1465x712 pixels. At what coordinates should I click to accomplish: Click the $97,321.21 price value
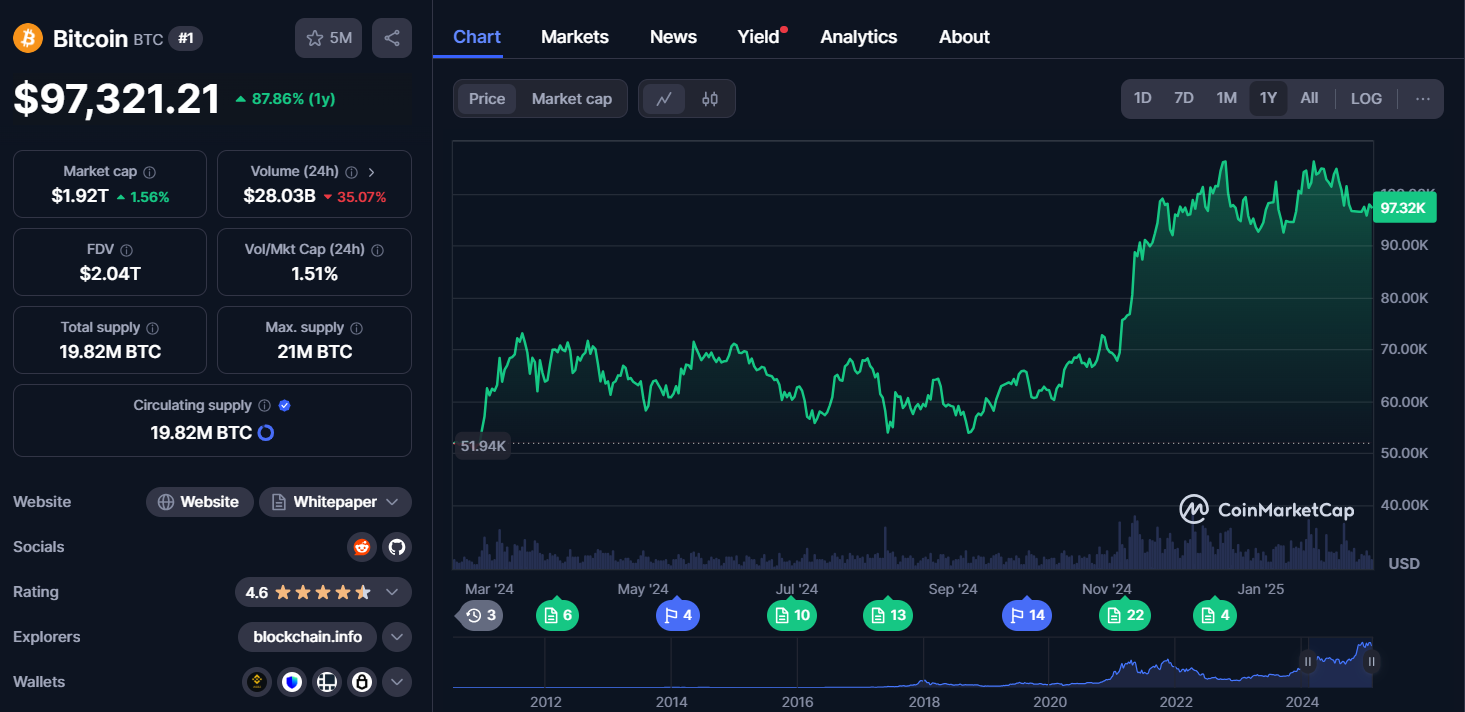[116, 99]
